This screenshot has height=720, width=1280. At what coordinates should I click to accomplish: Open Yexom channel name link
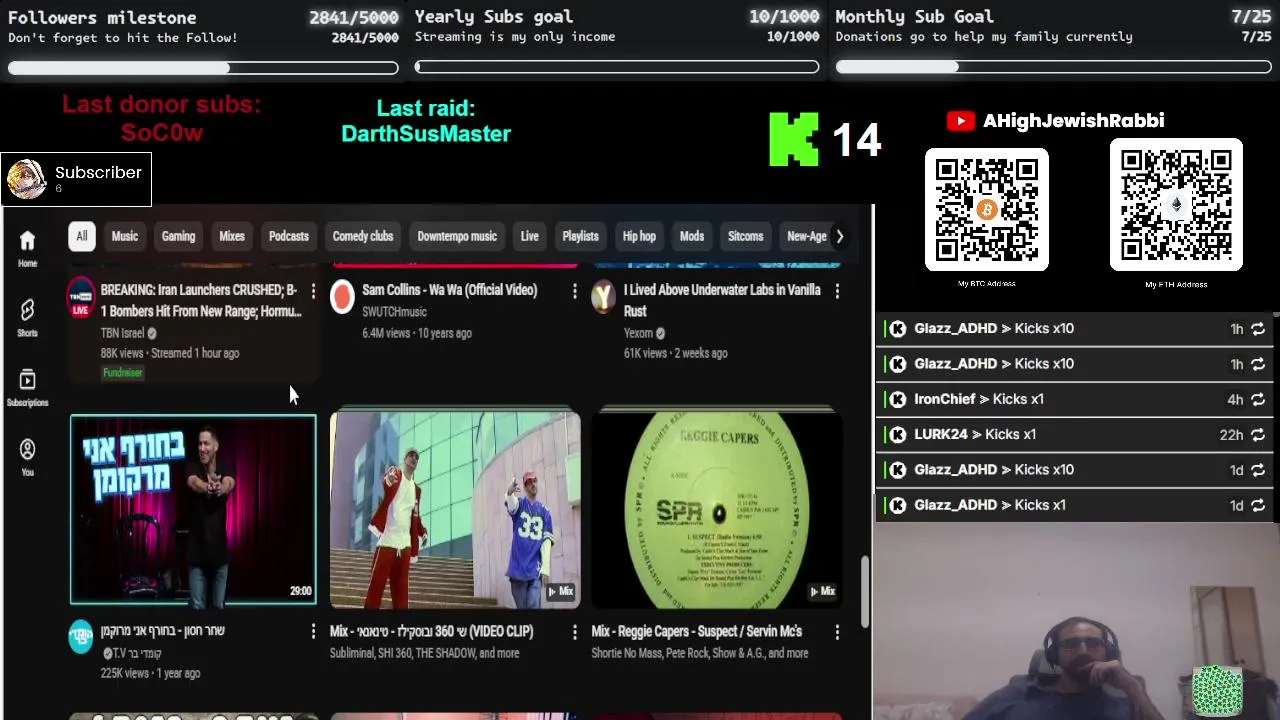click(638, 333)
